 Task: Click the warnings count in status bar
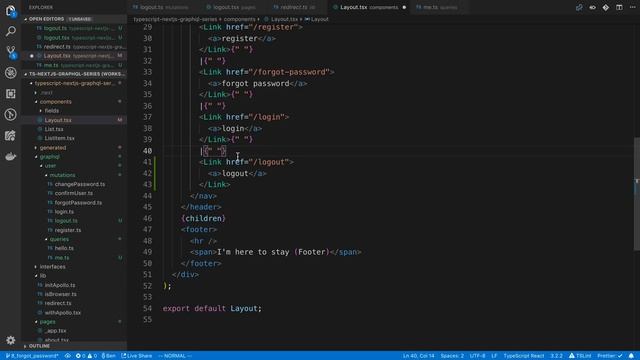coord(92,356)
